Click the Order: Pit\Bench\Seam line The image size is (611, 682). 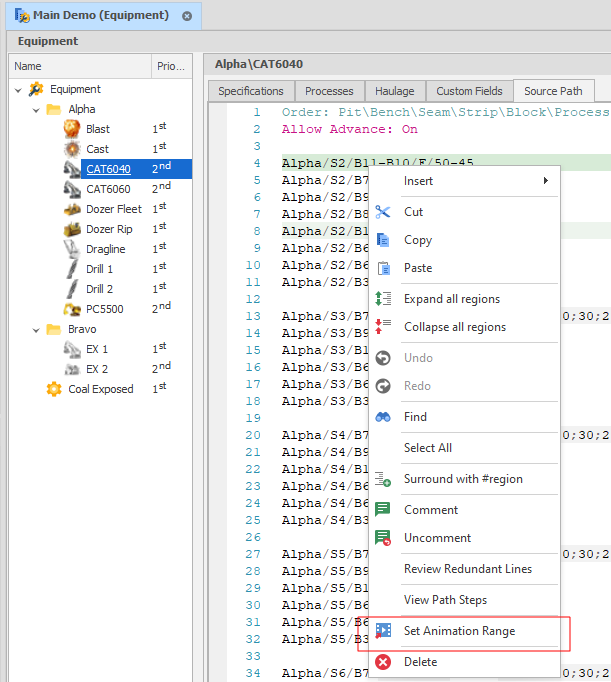445,112
